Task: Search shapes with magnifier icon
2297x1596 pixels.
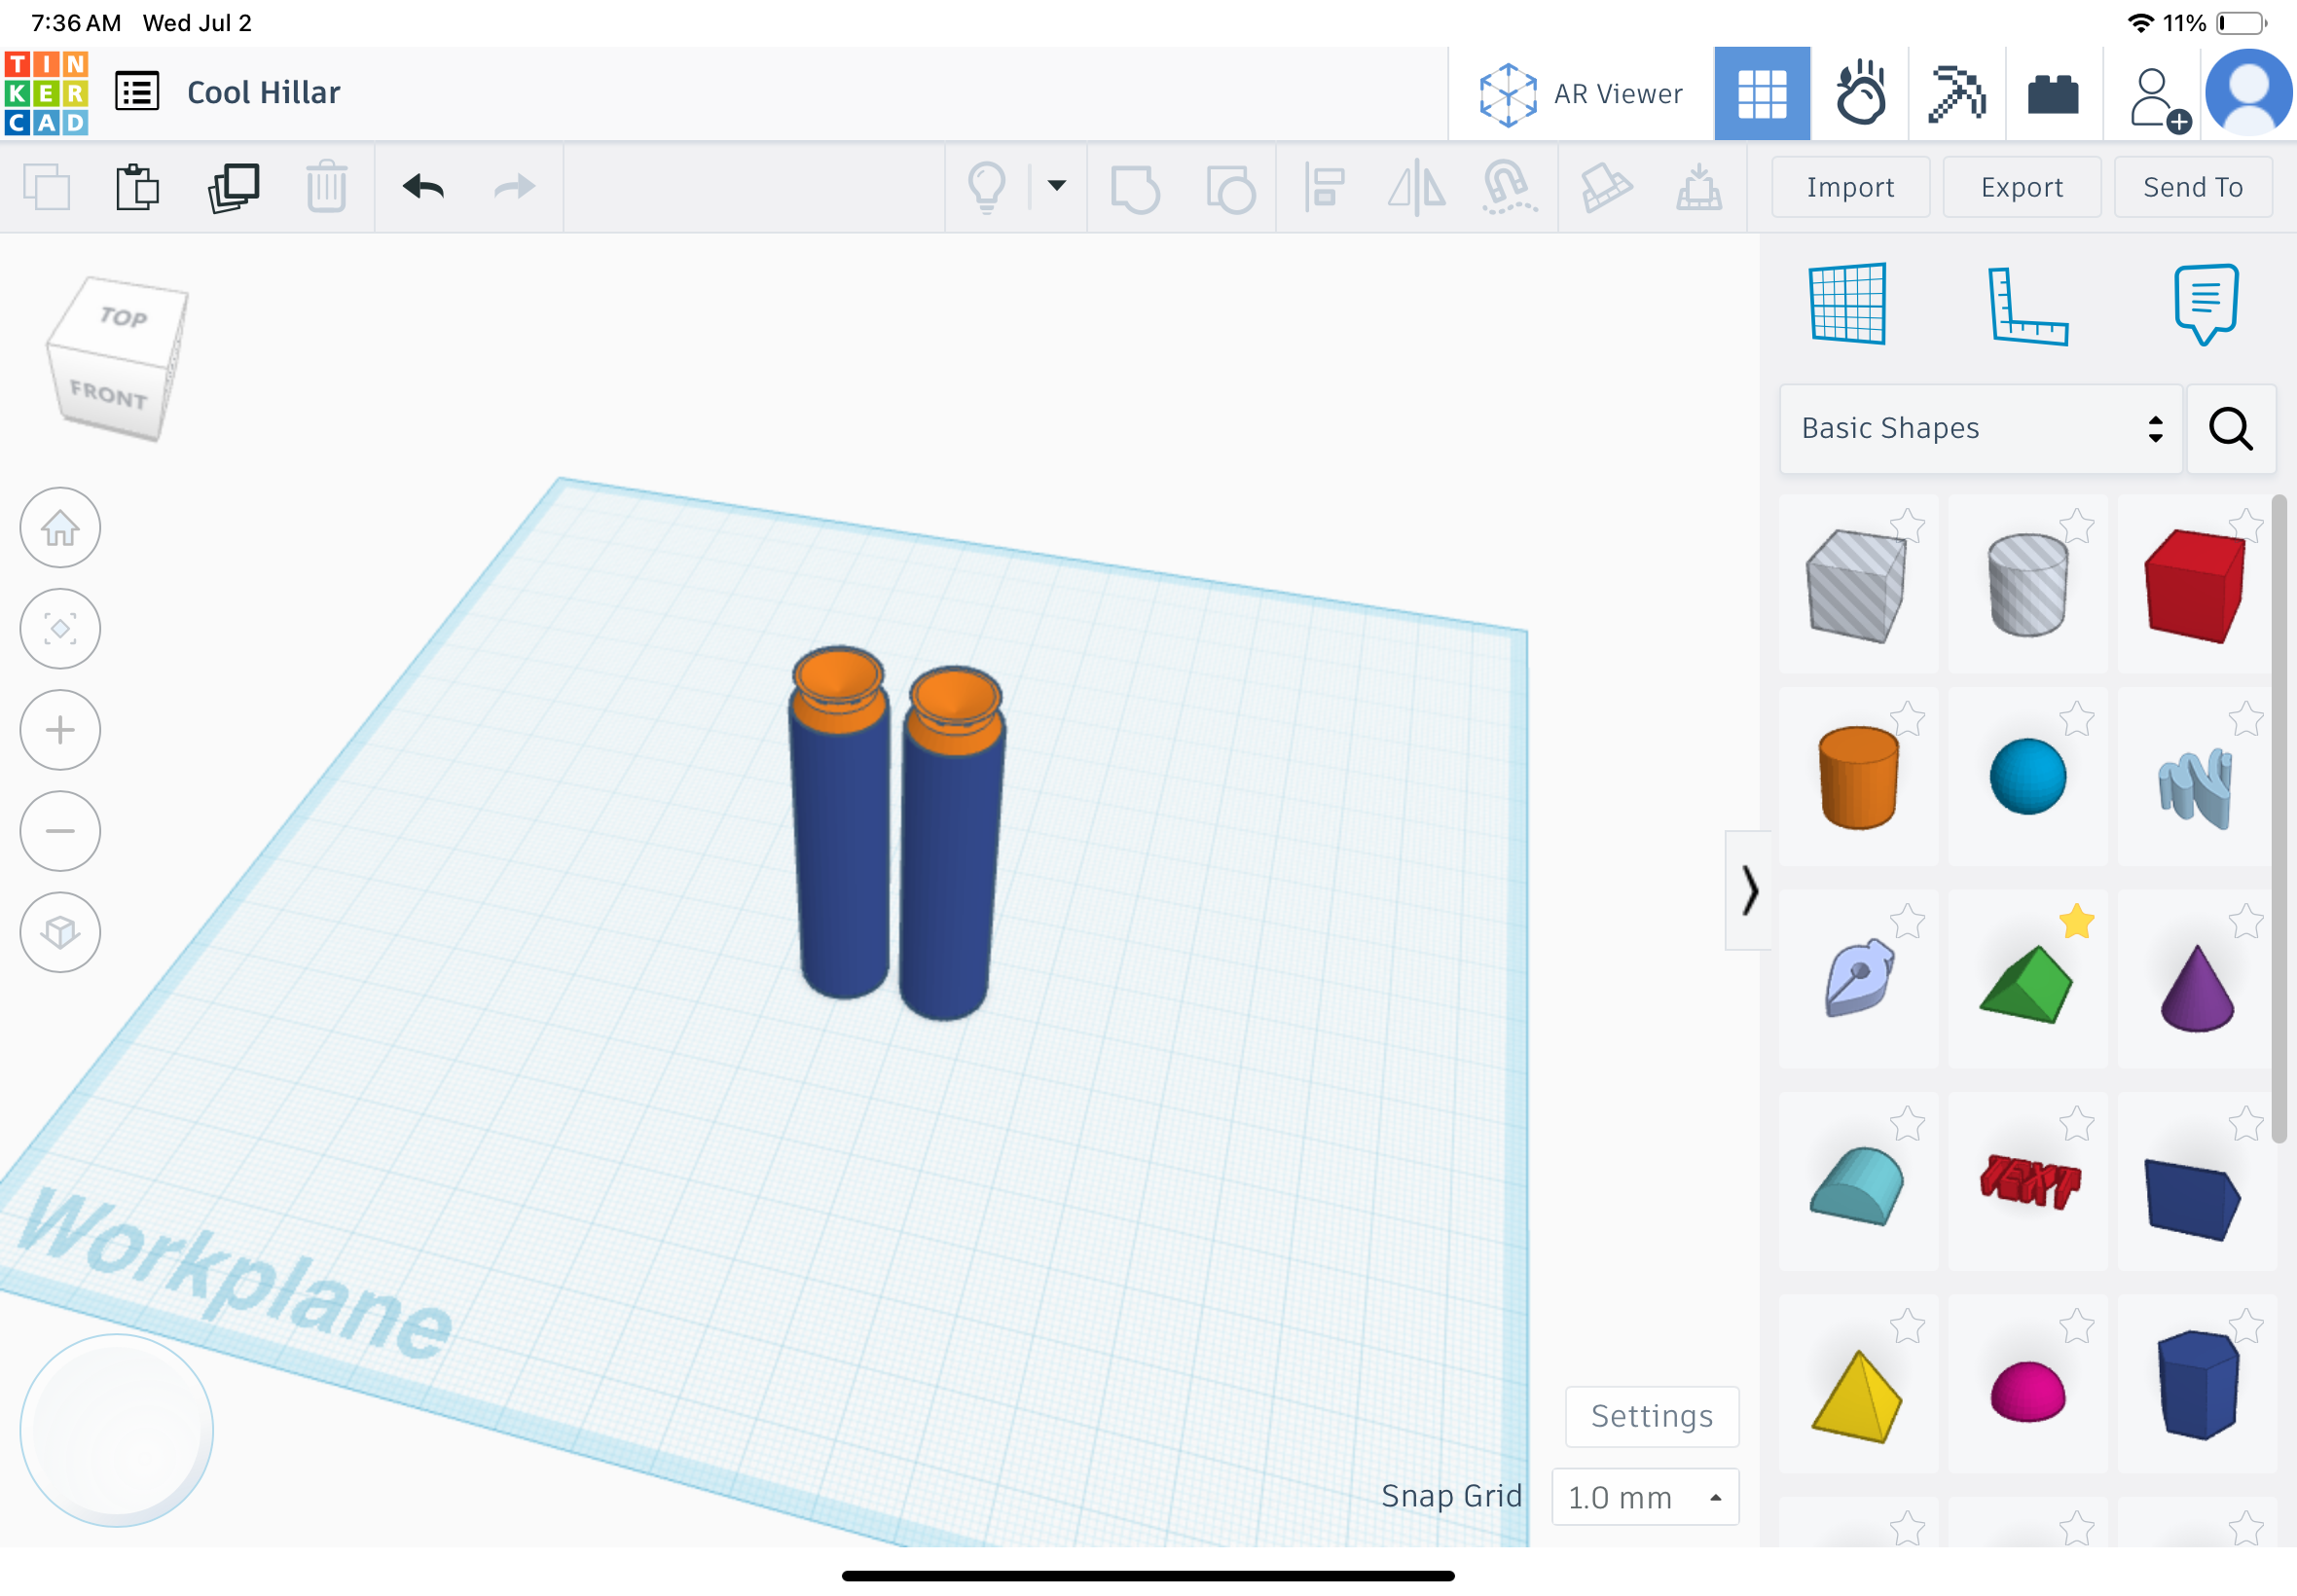Action: click(x=2230, y=429)
